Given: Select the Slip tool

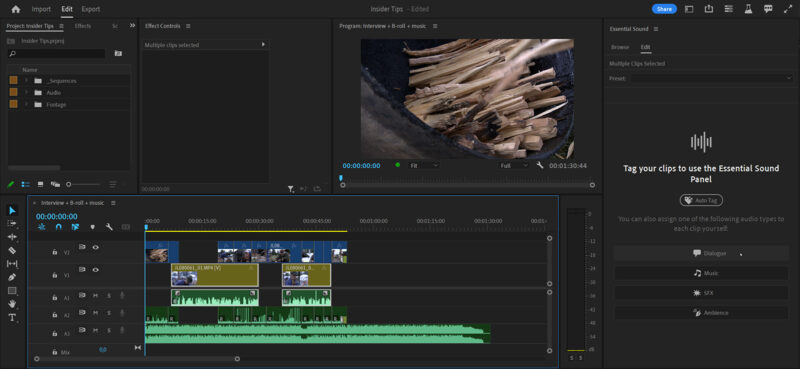Looking at the screenshot, I should (12, 263).
